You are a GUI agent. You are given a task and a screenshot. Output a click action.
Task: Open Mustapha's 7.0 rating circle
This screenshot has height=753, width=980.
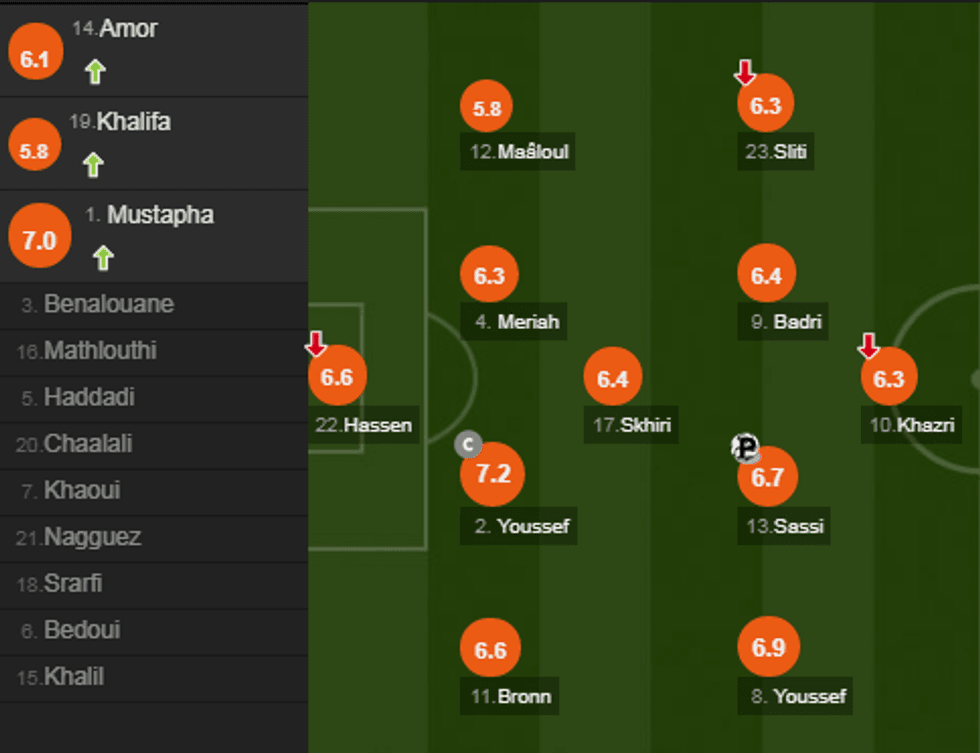tap(39, 241)
